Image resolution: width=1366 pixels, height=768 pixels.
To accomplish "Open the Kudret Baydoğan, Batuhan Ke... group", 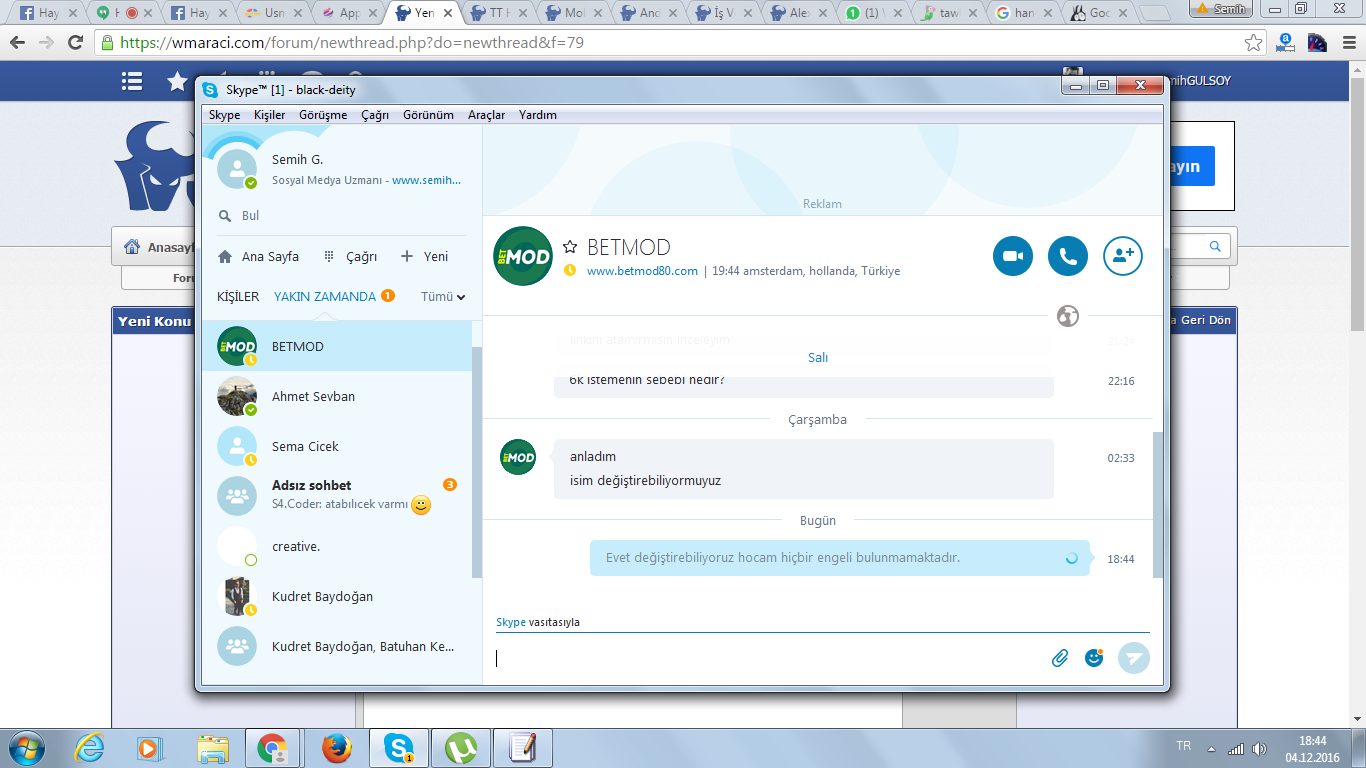I will click(337, 646).
